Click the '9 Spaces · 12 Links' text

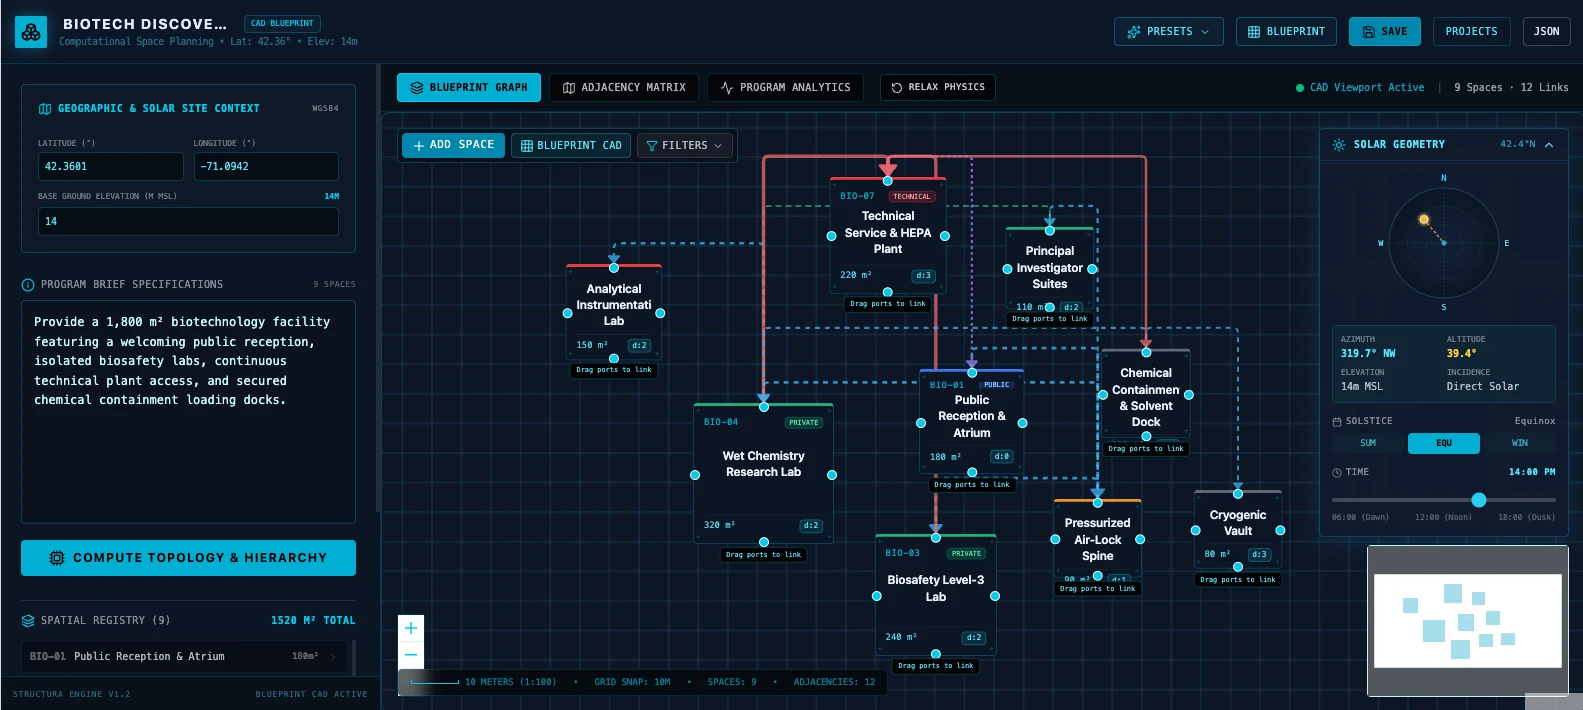[1511, 88]
